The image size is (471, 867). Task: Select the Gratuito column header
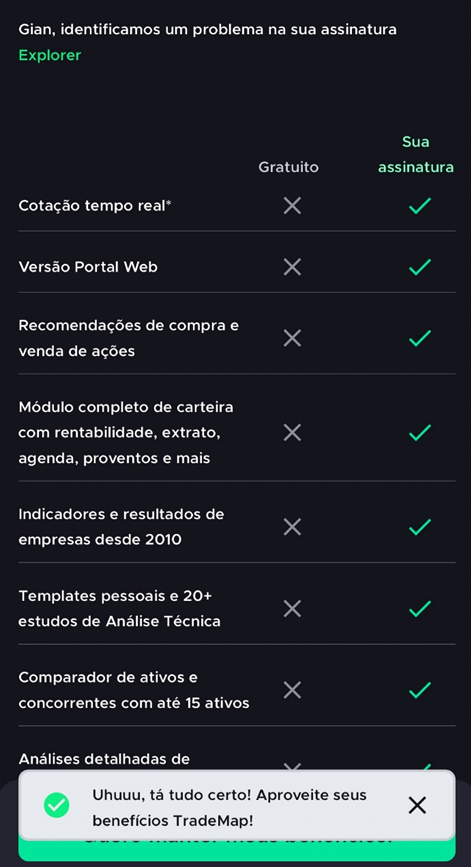(289, 167)
